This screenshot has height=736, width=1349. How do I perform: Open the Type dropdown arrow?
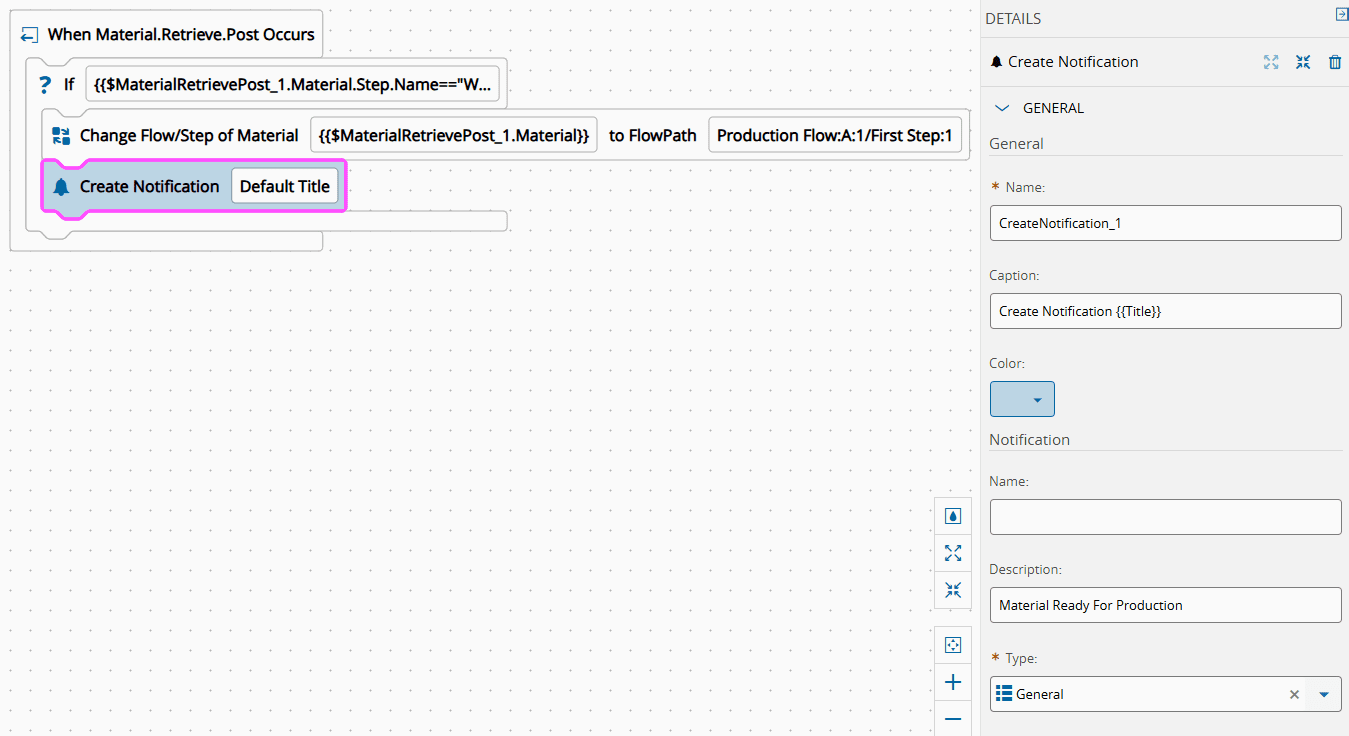[1324, 694]
